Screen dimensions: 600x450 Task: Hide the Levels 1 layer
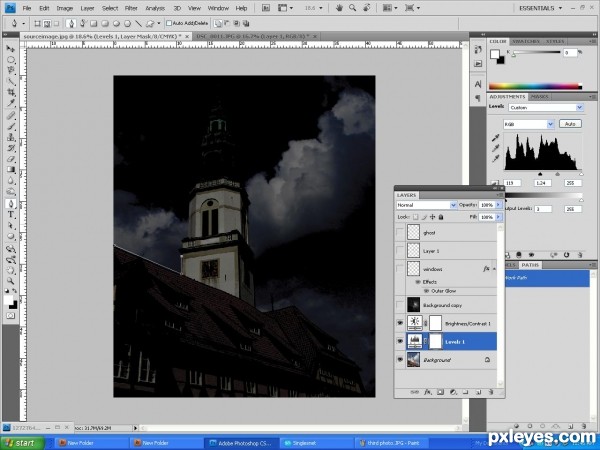[x=400, y=341]
